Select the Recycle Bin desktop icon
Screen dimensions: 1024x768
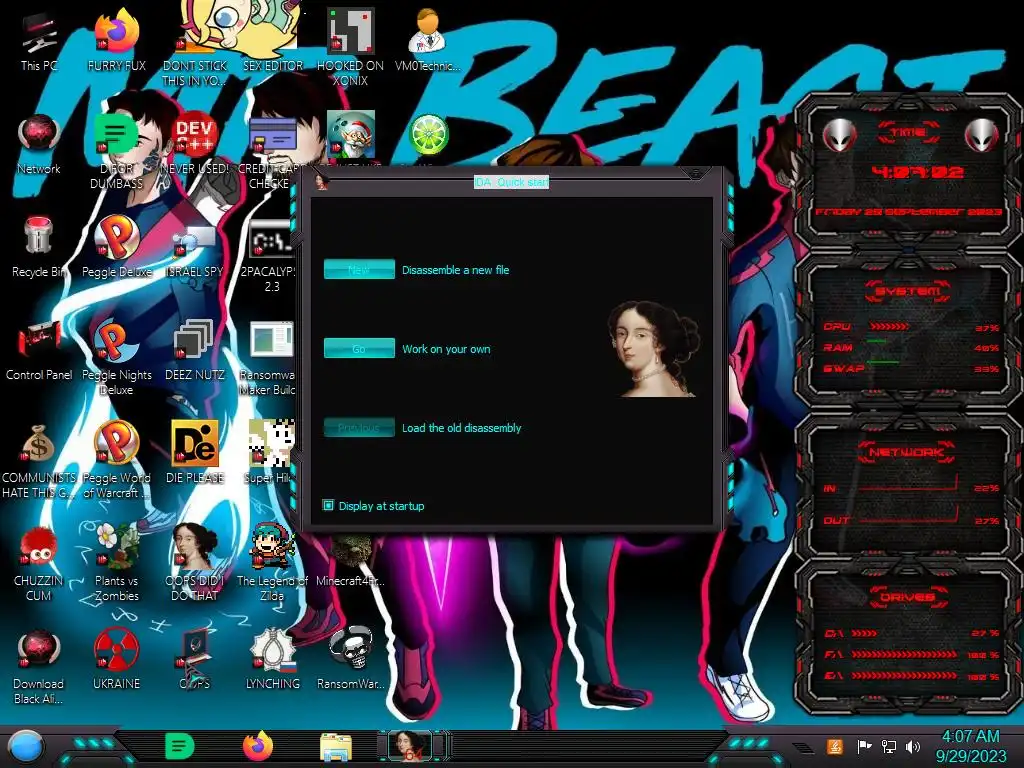[39, 247]
